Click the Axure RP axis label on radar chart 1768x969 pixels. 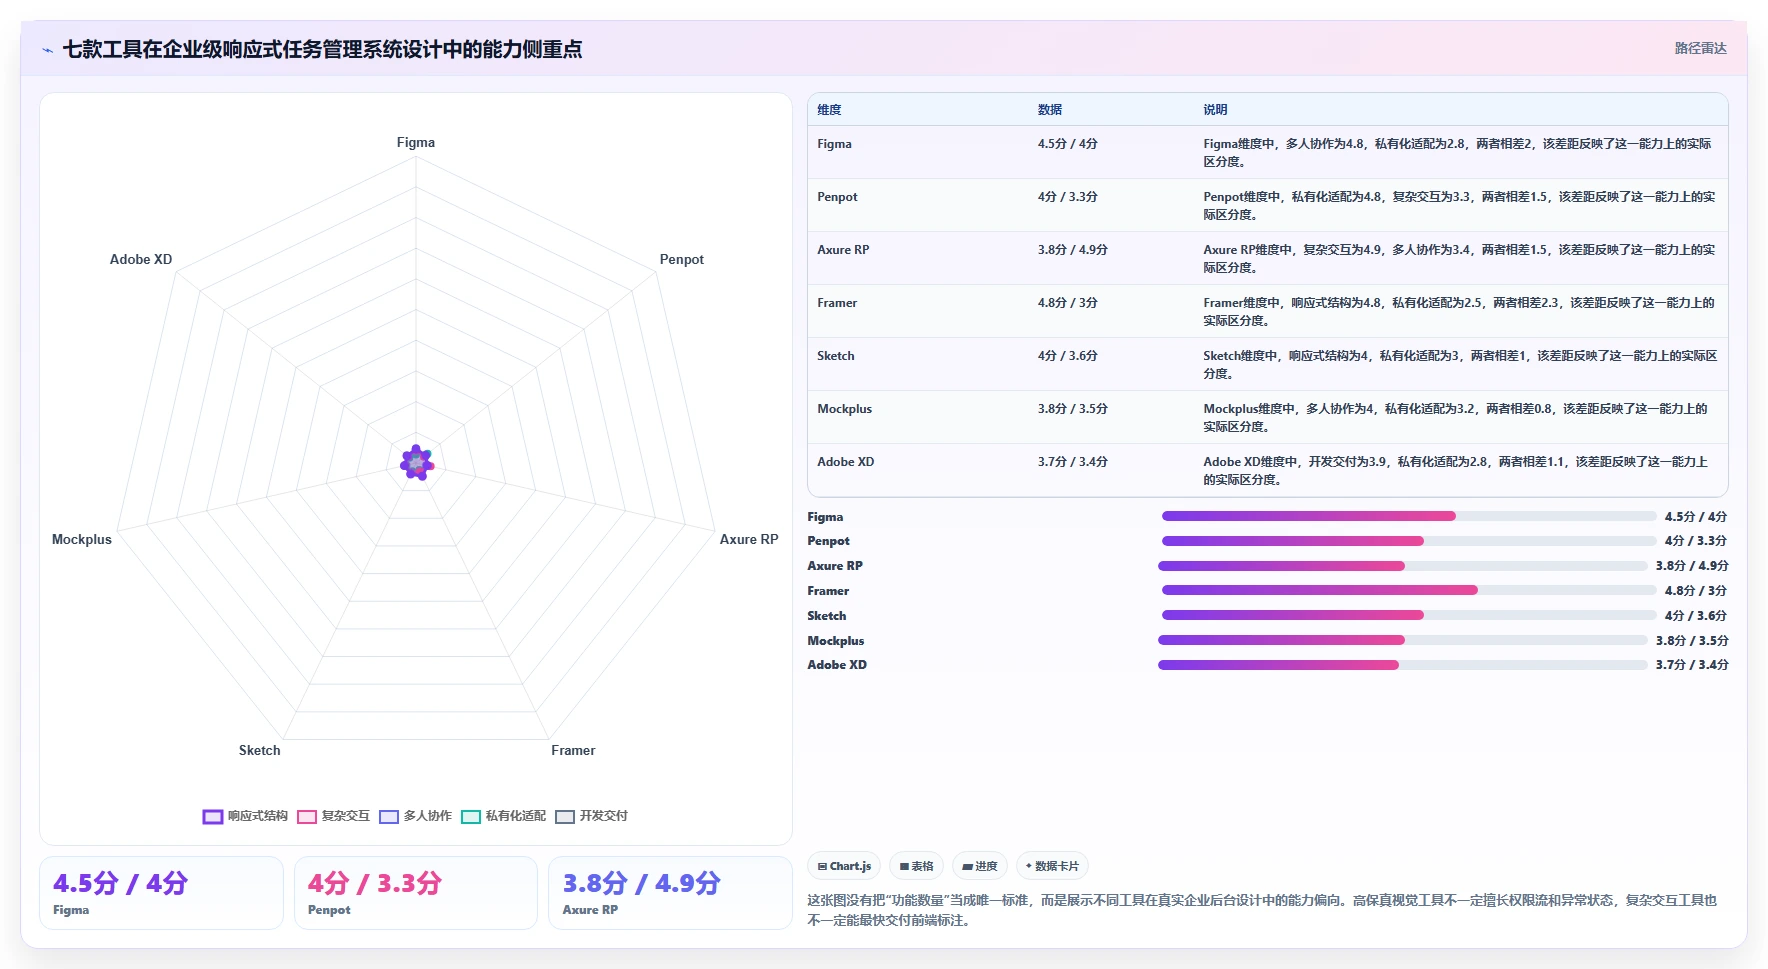point(749,540)
